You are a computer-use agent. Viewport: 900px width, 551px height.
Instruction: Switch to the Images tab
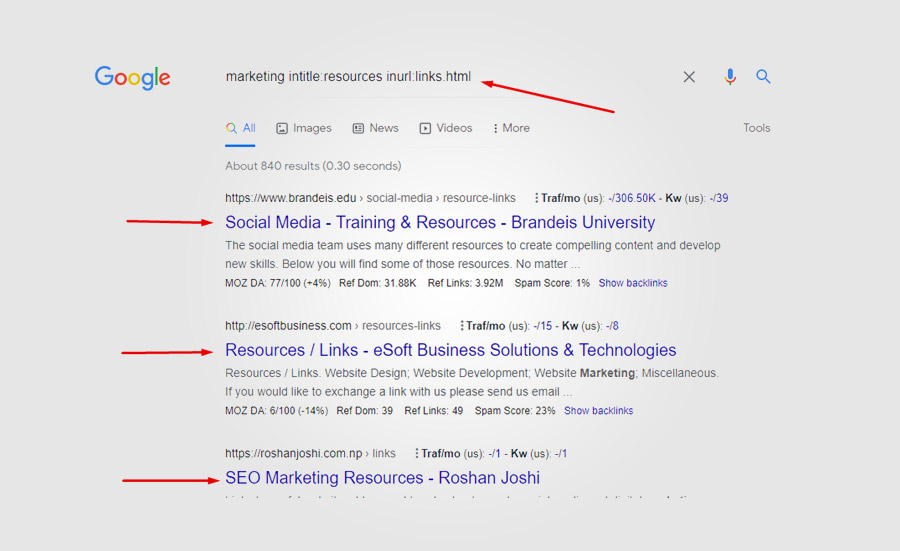(x=304, y=128)
